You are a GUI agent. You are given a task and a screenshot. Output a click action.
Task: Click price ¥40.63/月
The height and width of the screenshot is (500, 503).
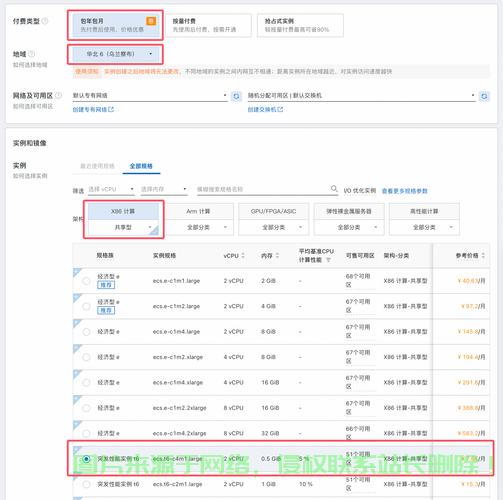point(471,281)
